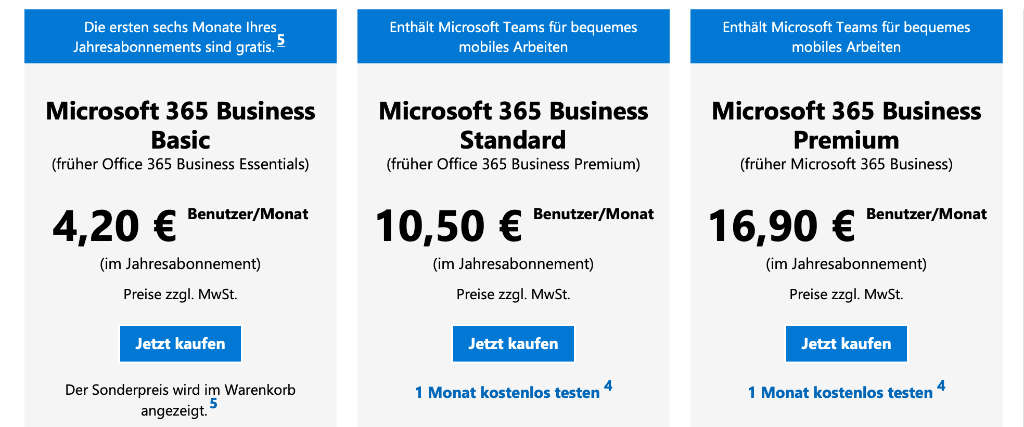Image resolution: width=1024 pixels, height=427 pixels.
Task: Click the Microsoft Teams banner above Business Premium
Action: pyautogui.click(x=846, y=37)
